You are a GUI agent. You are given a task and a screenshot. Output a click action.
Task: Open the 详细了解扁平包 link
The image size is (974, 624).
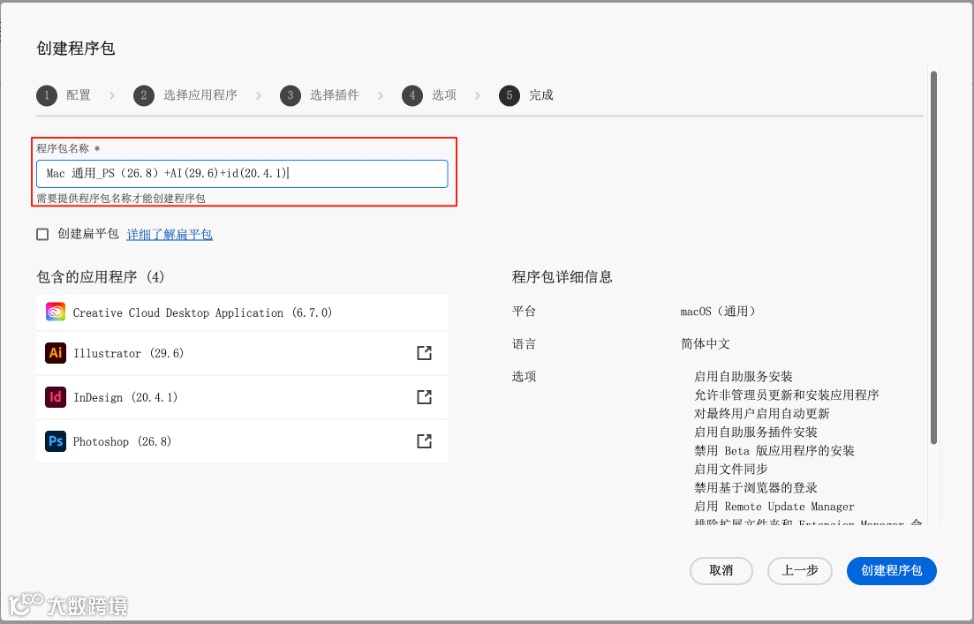point(170,234)
